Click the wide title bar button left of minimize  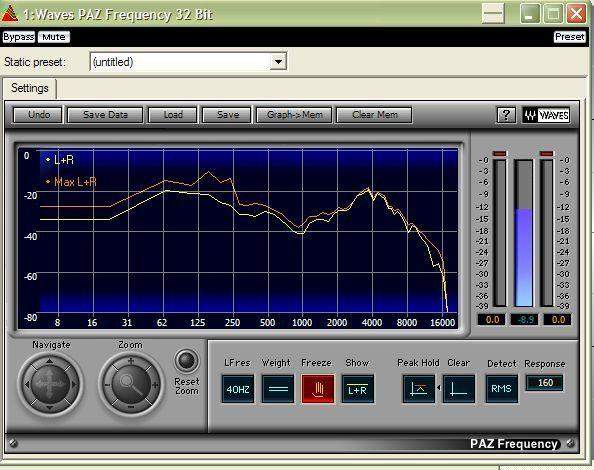pyautogui.click(x=493, y=14)
